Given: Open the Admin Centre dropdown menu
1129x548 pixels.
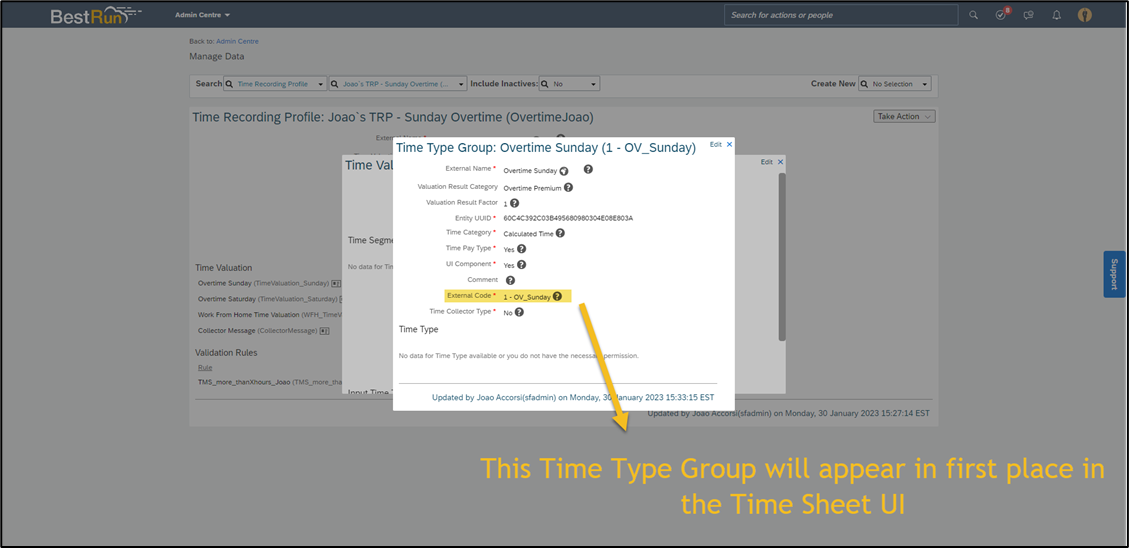Looking at the screenshot, I should click(202, 15).
